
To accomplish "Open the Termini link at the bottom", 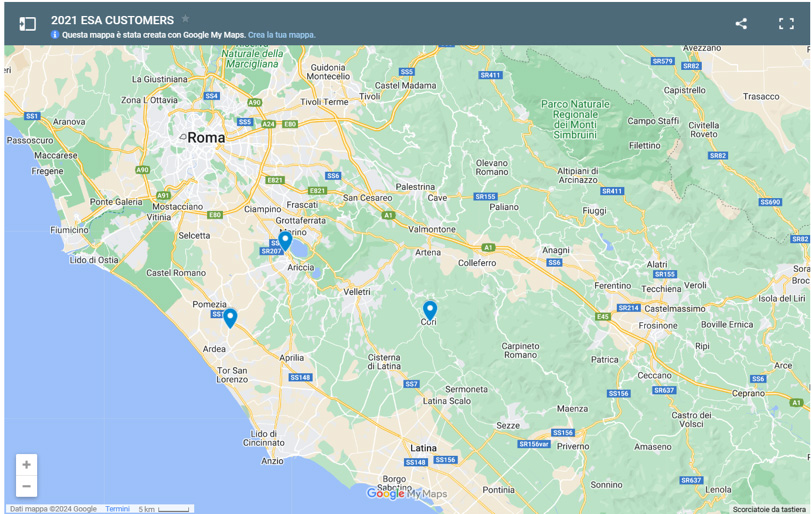I will [x=117, y=509].
